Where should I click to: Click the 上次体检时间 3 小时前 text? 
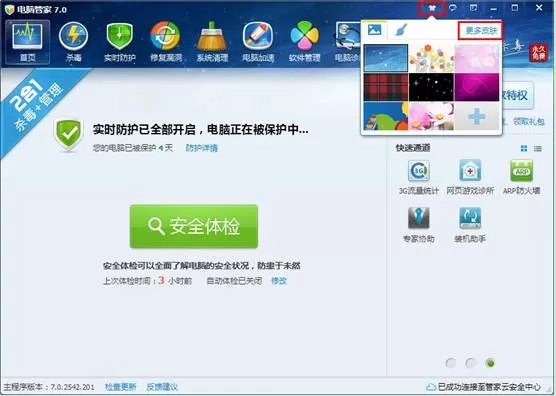(x=148, y=281)
